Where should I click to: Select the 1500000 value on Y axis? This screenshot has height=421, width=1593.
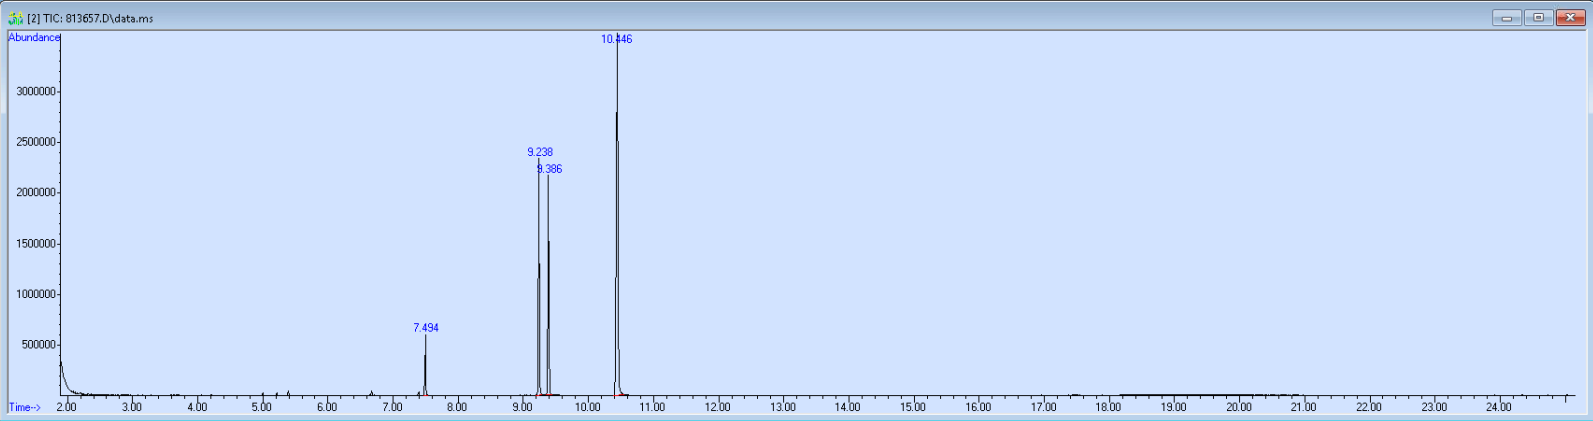(35, 244)
